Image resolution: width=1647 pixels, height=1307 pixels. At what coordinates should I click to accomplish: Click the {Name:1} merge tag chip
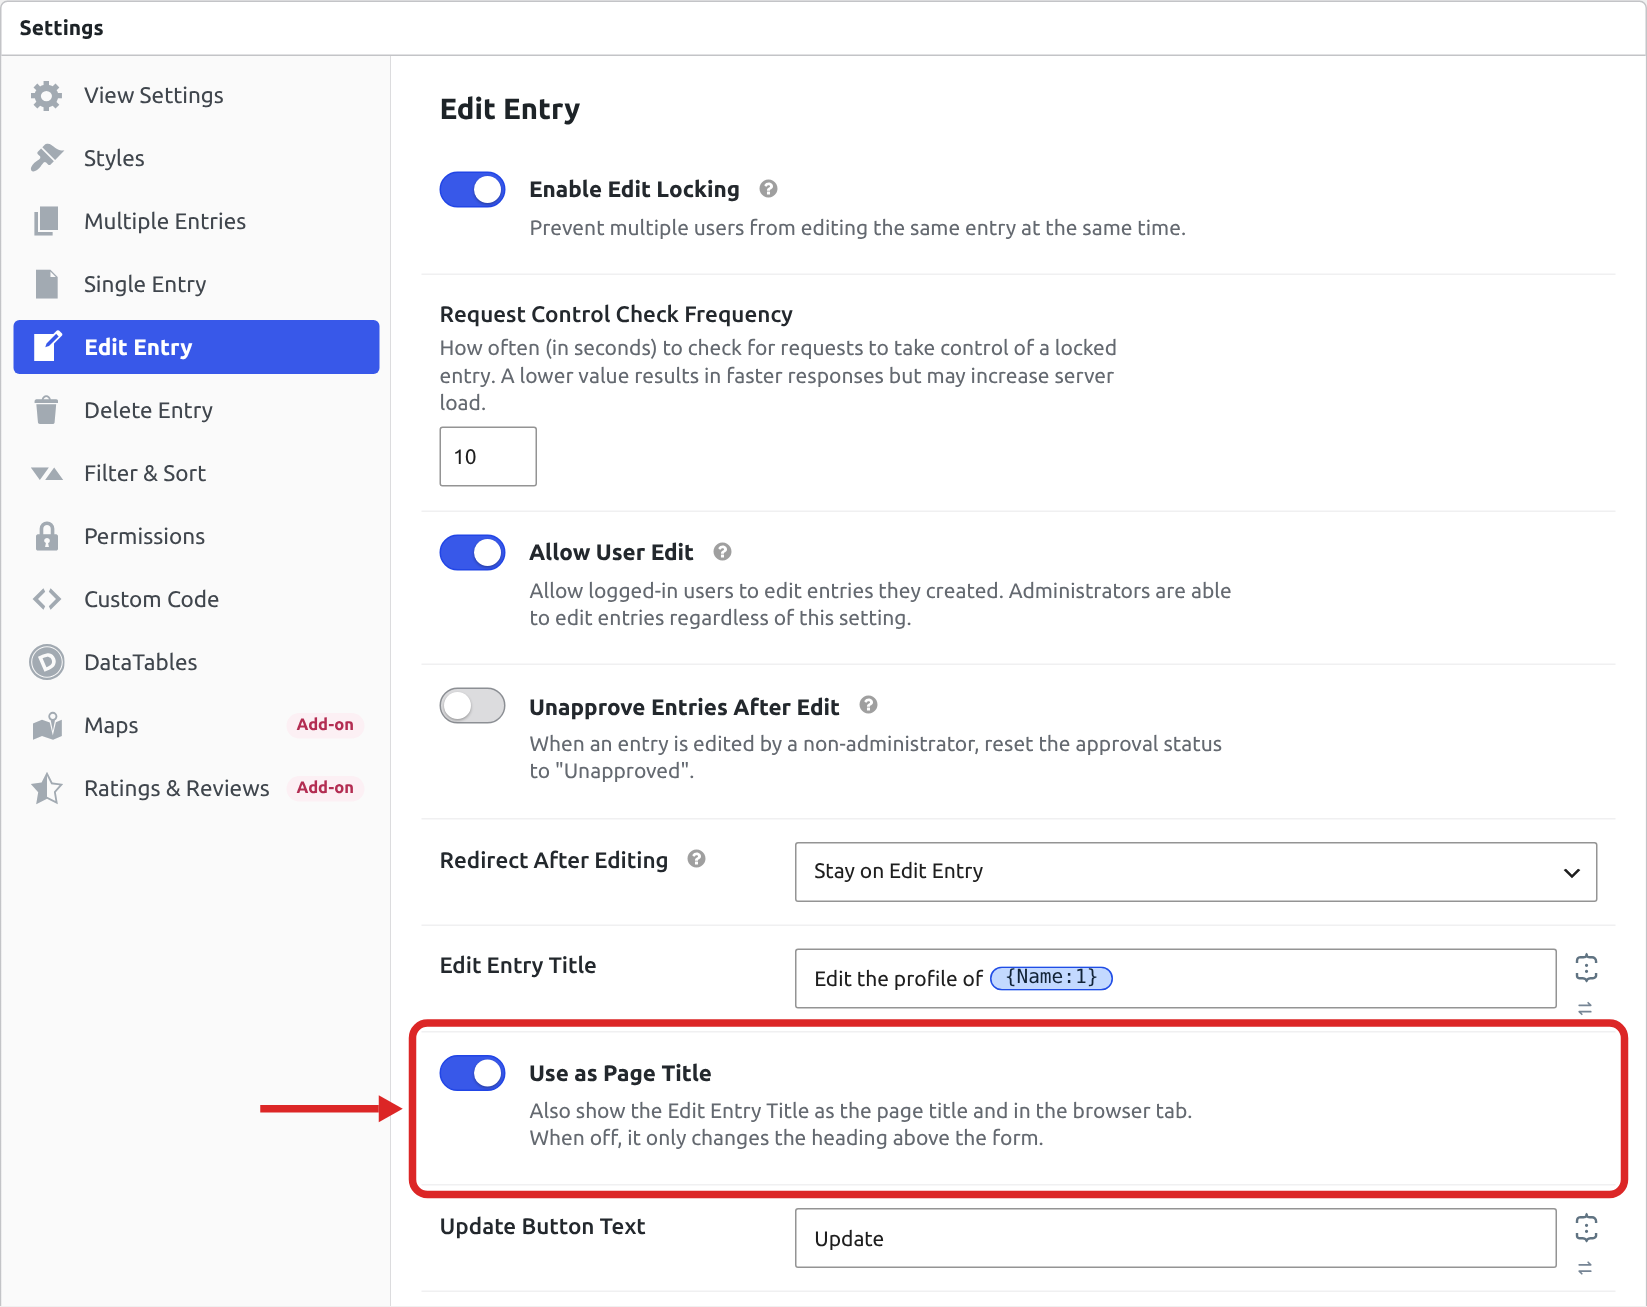(x=1051, y=977)
